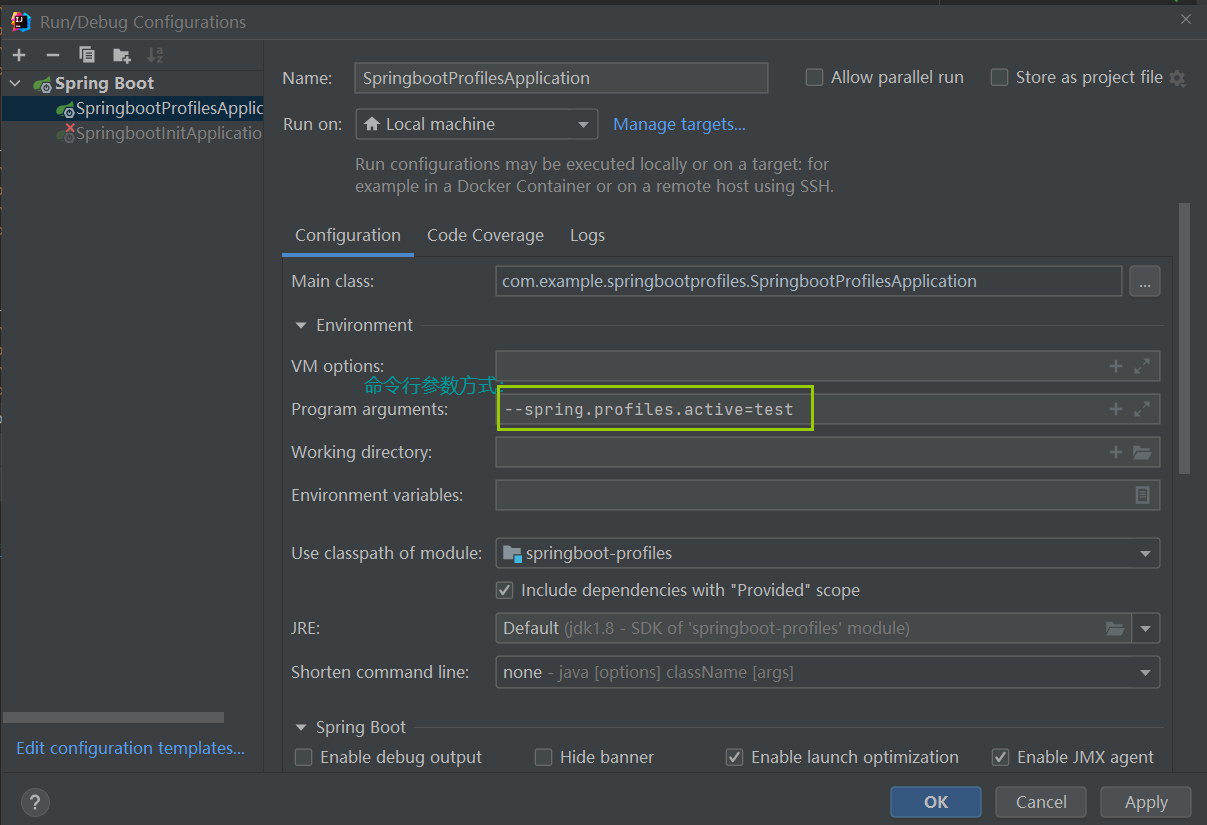Collapse the Spring Boot tree node

tap(15, 84)
